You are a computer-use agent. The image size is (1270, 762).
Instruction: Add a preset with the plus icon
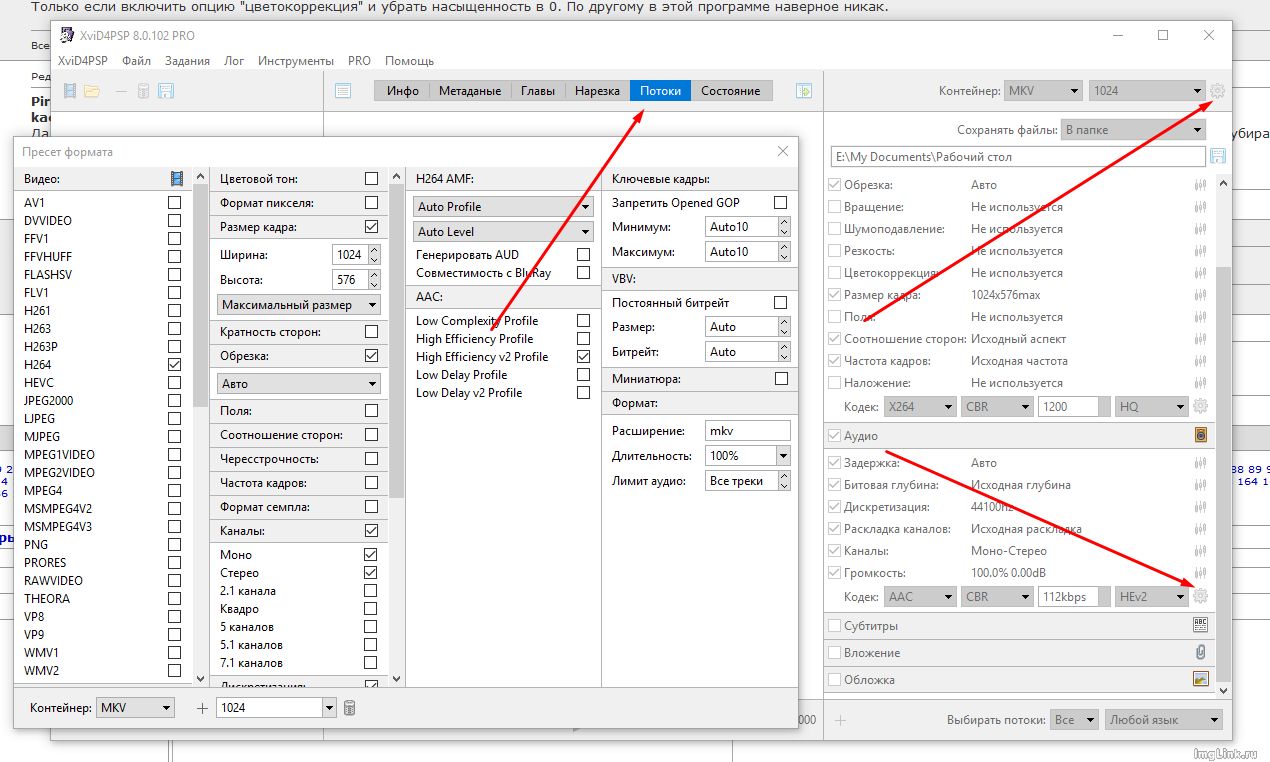[x=202, y=708]
